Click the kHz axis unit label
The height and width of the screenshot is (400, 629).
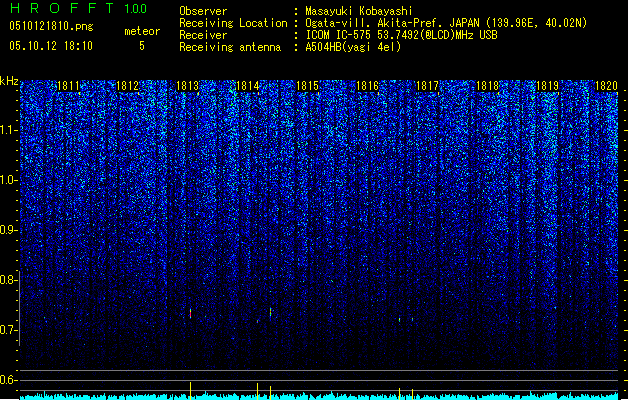tap(9, 81)
